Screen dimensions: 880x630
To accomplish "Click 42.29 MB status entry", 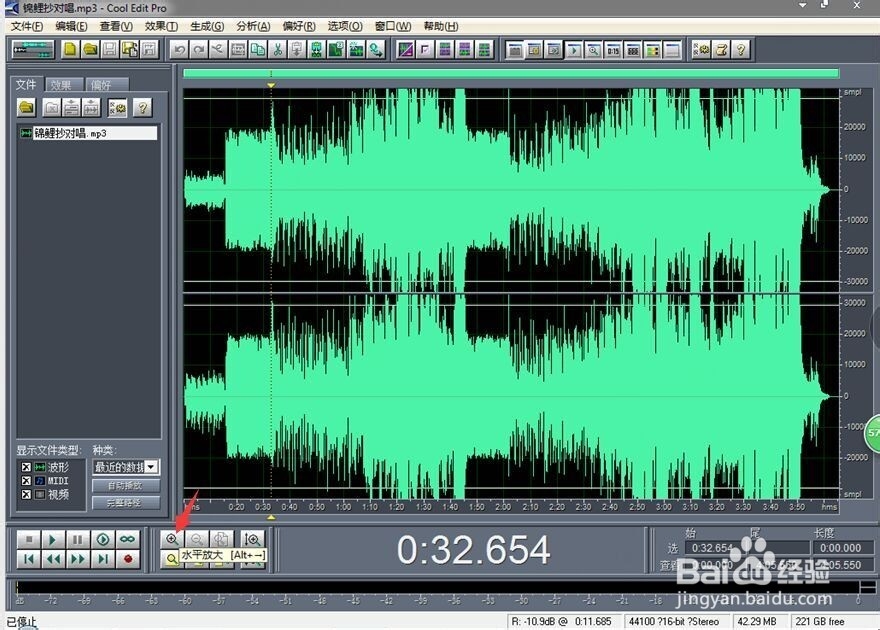I will (757, 622).
